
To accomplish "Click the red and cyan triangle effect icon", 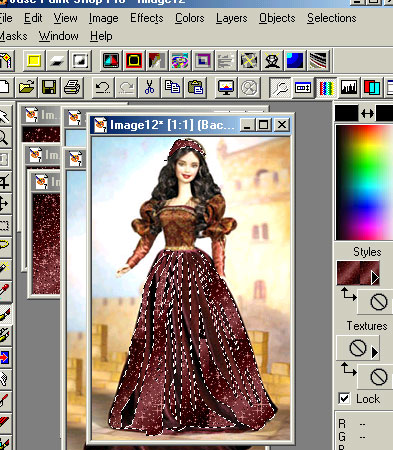I will [111, 61].
